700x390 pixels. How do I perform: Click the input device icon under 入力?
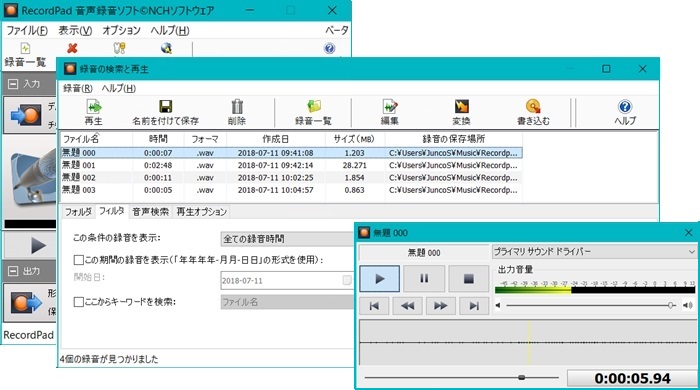pos(26,115)
